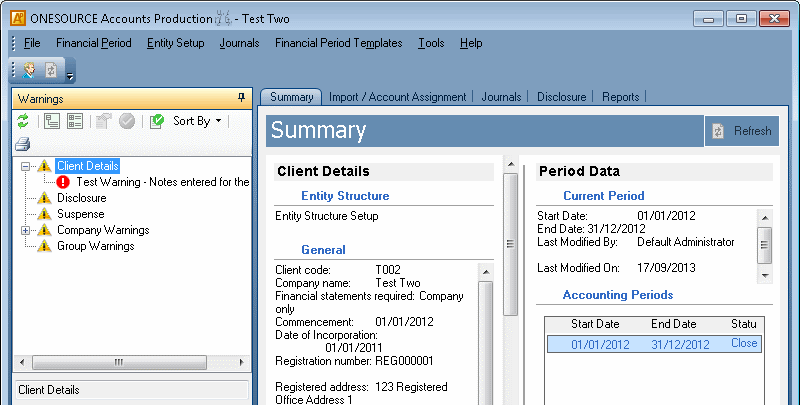Print the warnings using the printer icon
This screenshot has width=800, height=405.
point(22,144)
